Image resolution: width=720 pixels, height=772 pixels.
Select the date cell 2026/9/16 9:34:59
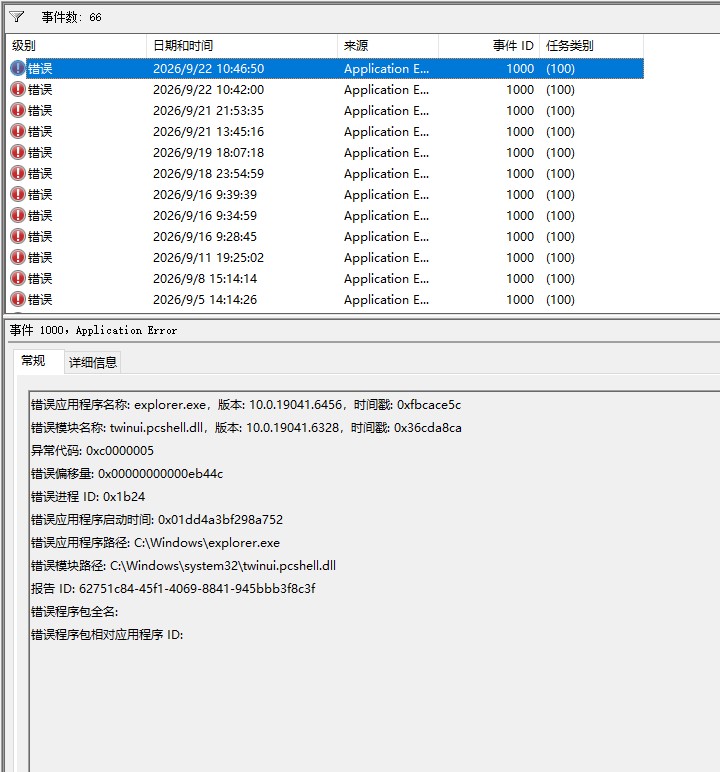click(x=205, y=216)
